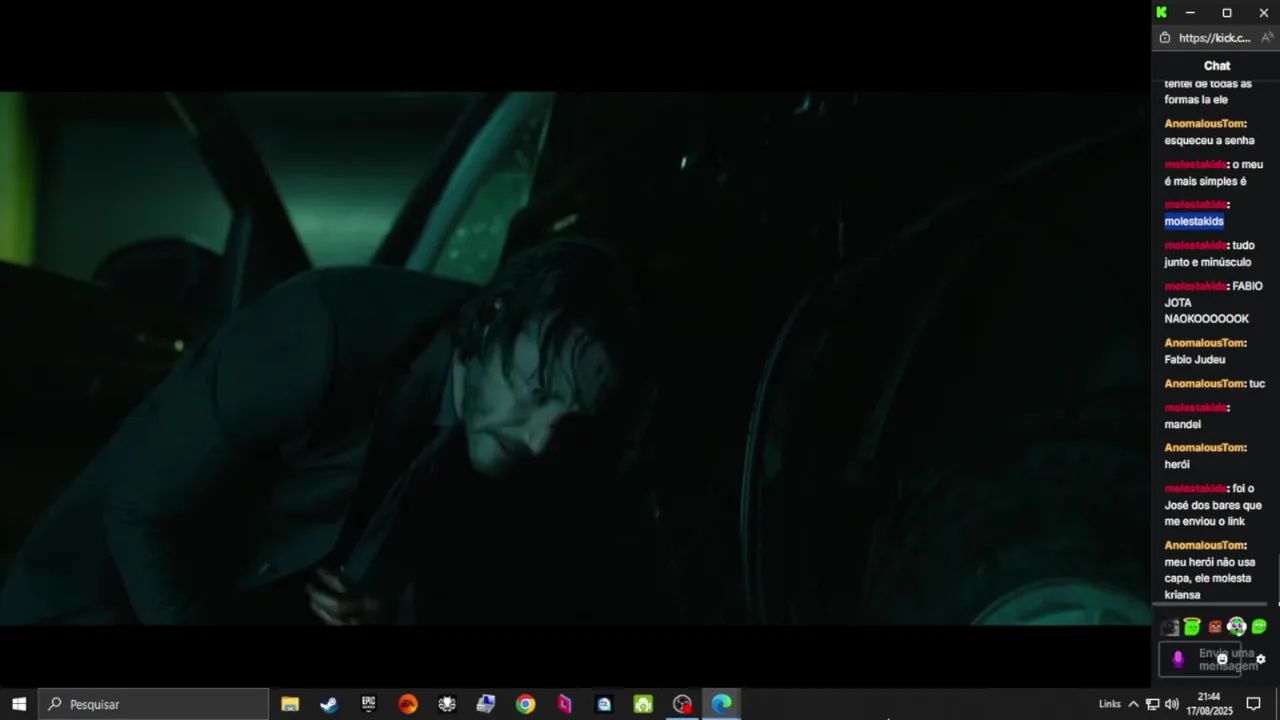
Task: Open Steam from the taskbar
Action: point(329,704)
